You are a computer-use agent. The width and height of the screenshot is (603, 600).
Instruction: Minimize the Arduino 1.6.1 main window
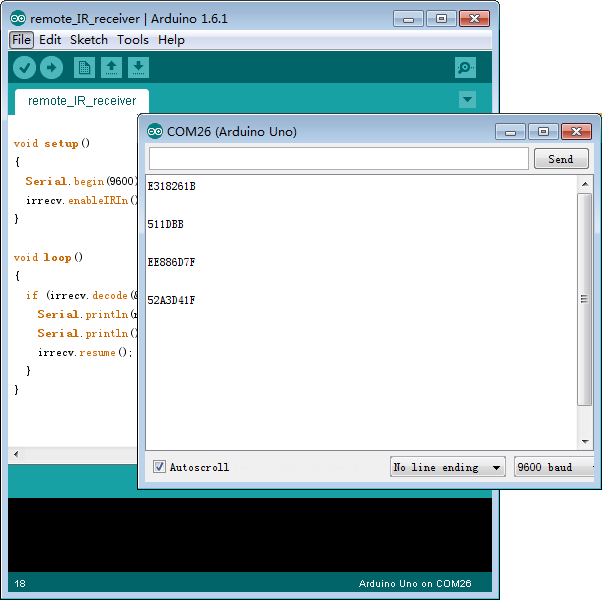click(408, 18)
